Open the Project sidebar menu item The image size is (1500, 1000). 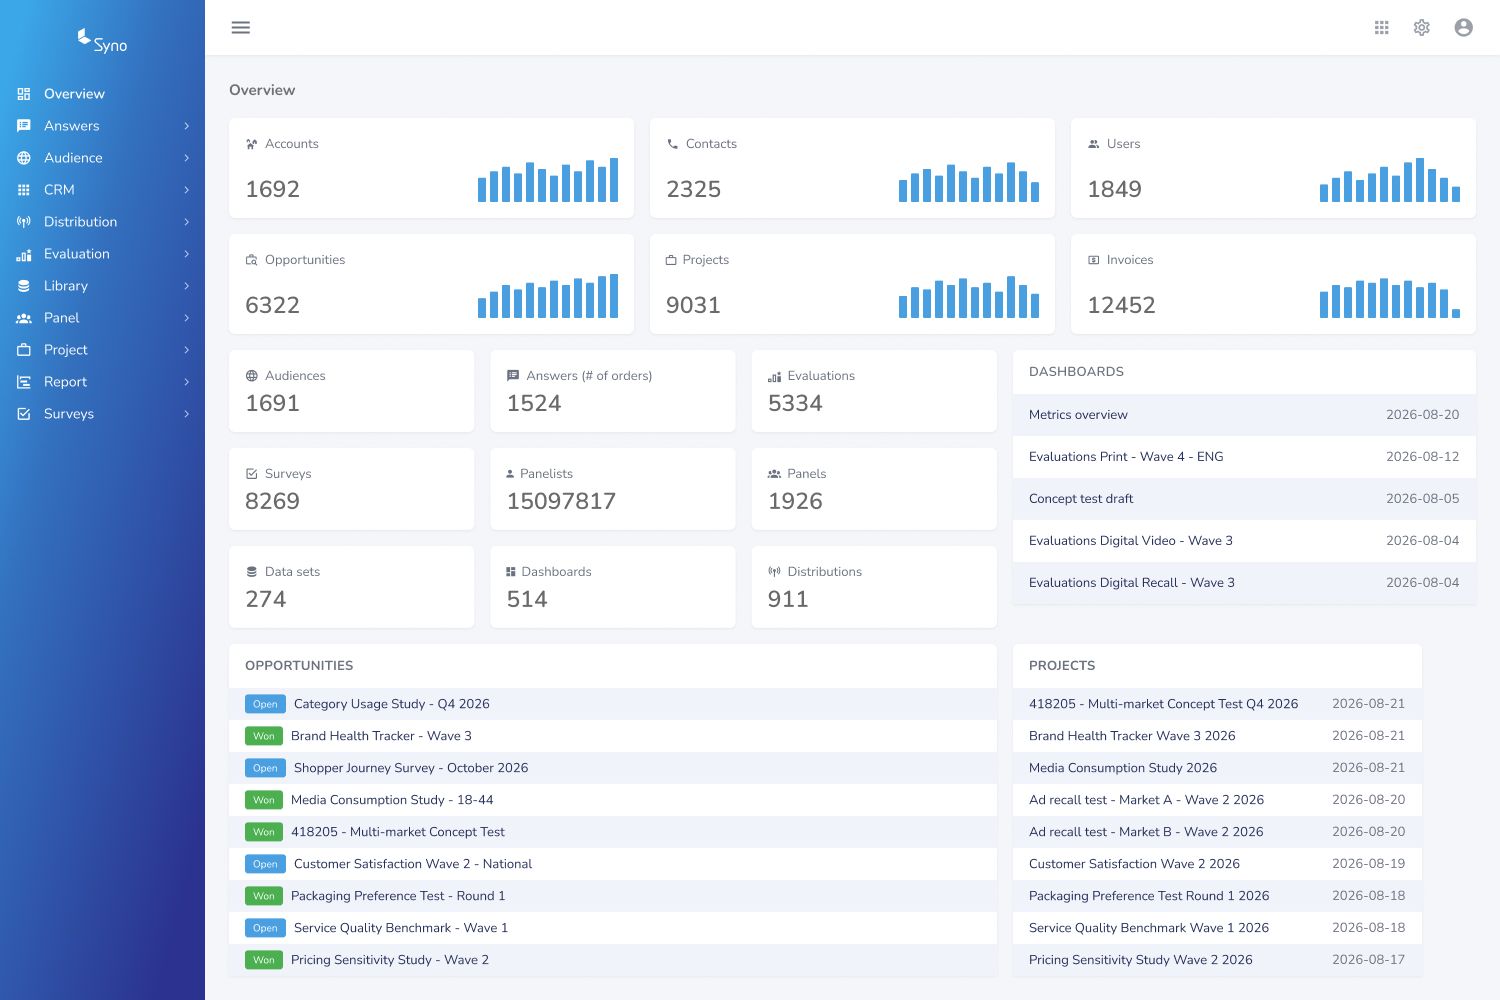pos(102,350)
